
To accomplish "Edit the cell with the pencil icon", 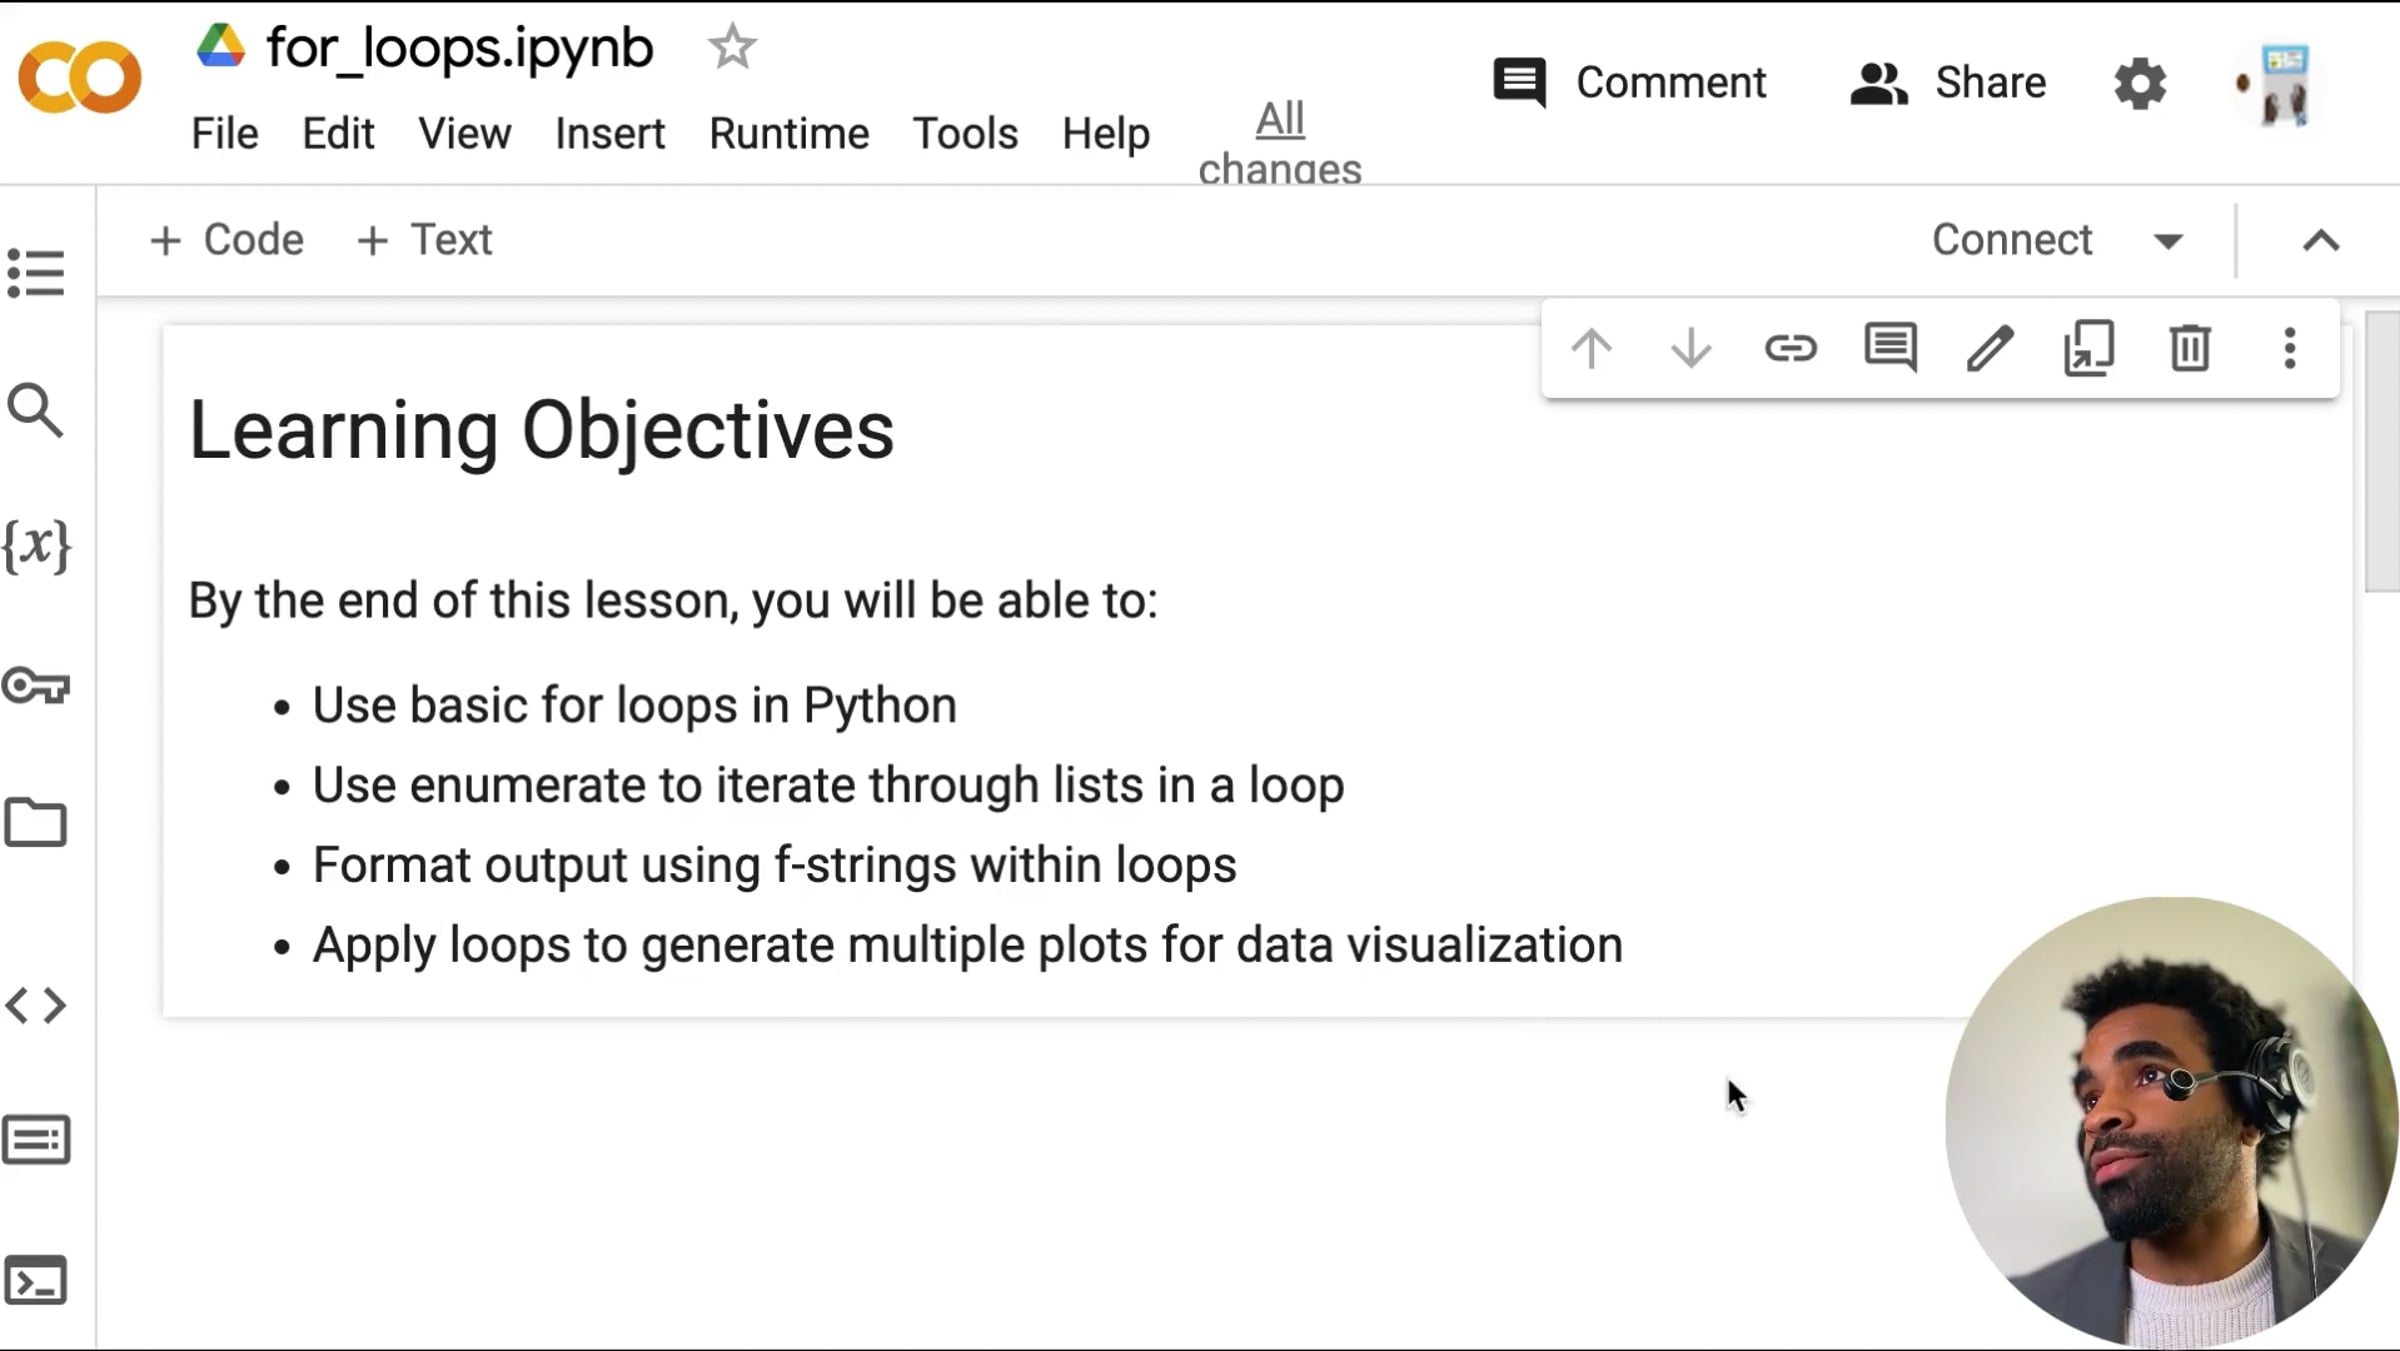I will (x=1990, y=349).
